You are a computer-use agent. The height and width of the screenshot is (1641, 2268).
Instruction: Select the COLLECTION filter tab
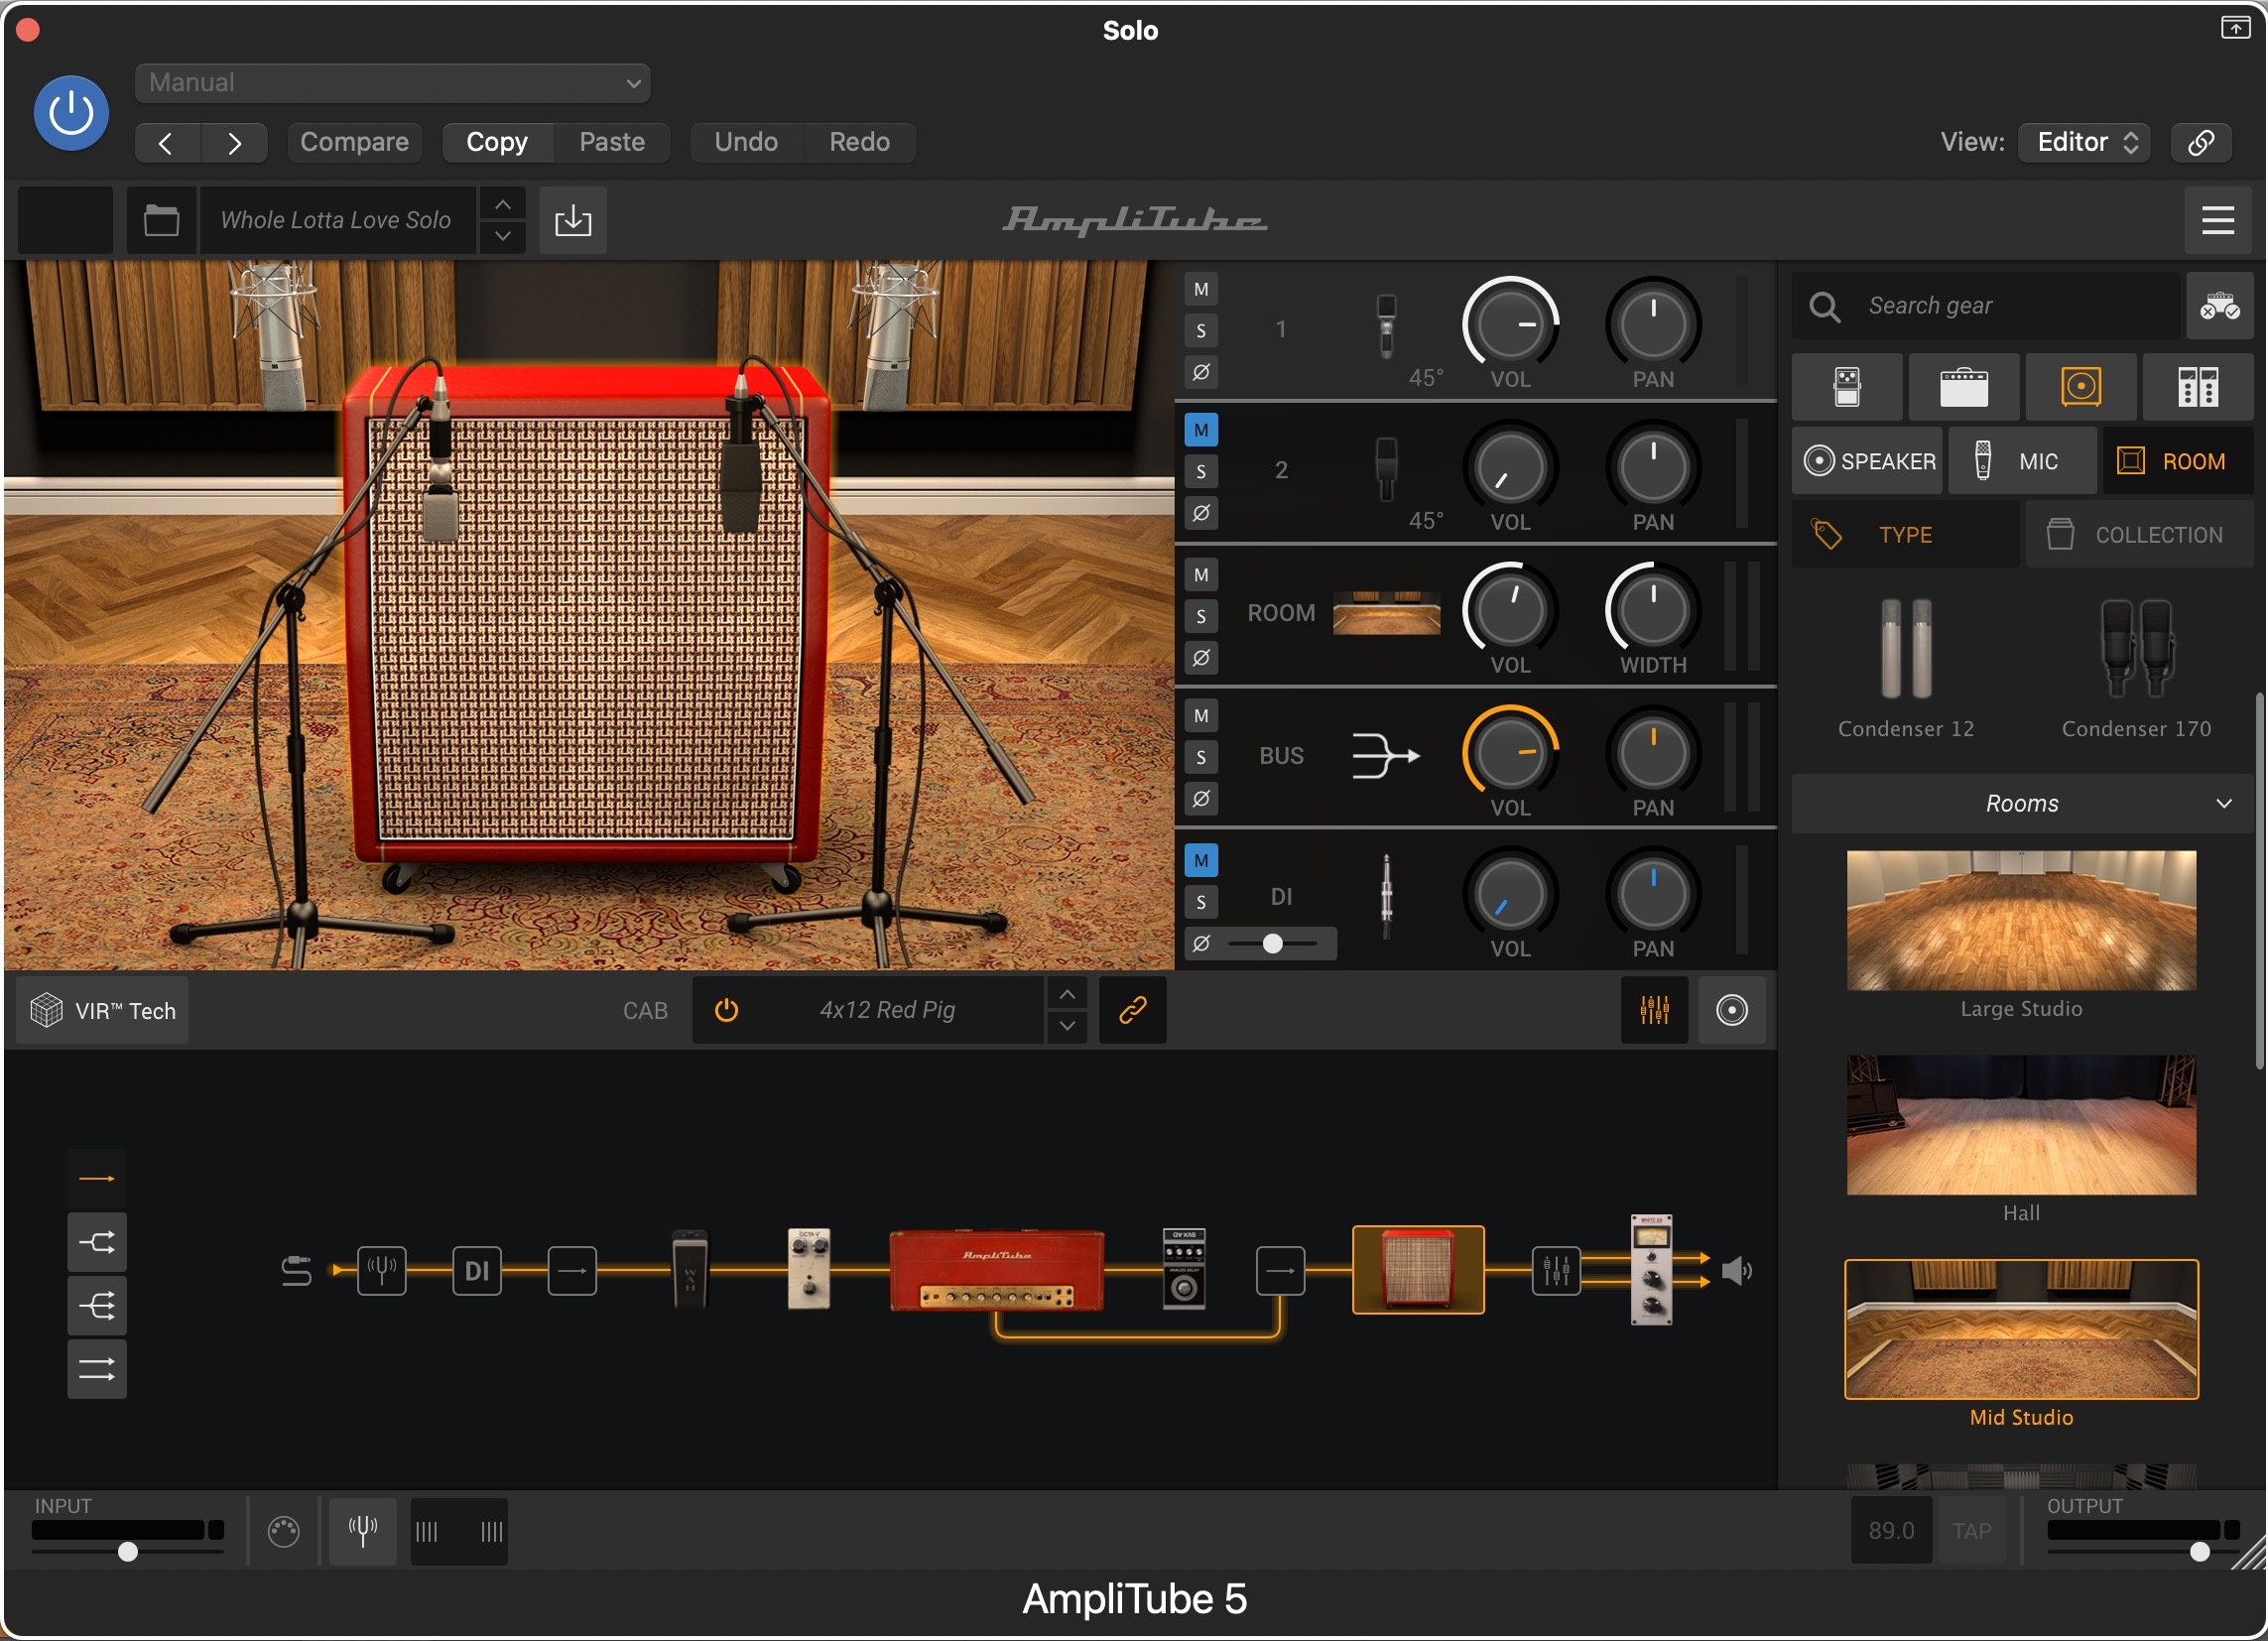(x=2139, y=535)
